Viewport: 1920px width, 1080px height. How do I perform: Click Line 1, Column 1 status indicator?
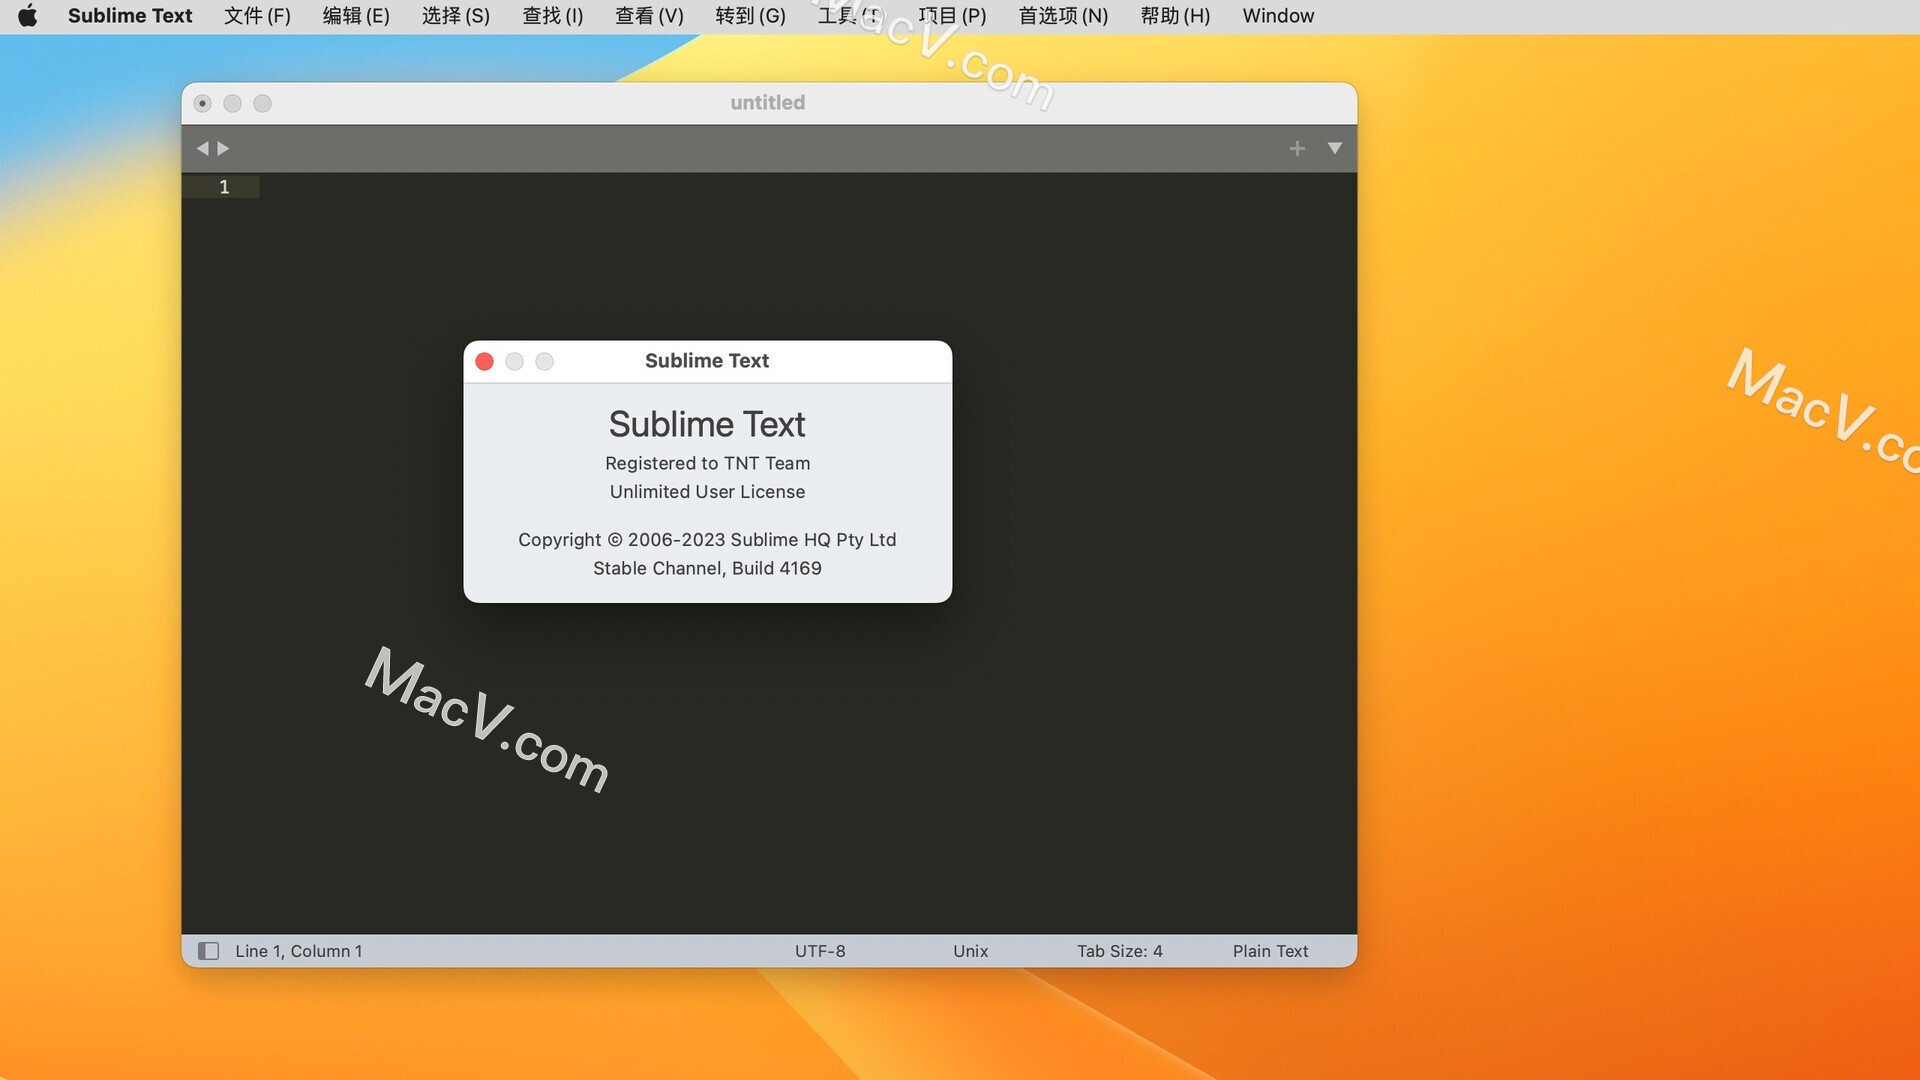click(297, 951)
